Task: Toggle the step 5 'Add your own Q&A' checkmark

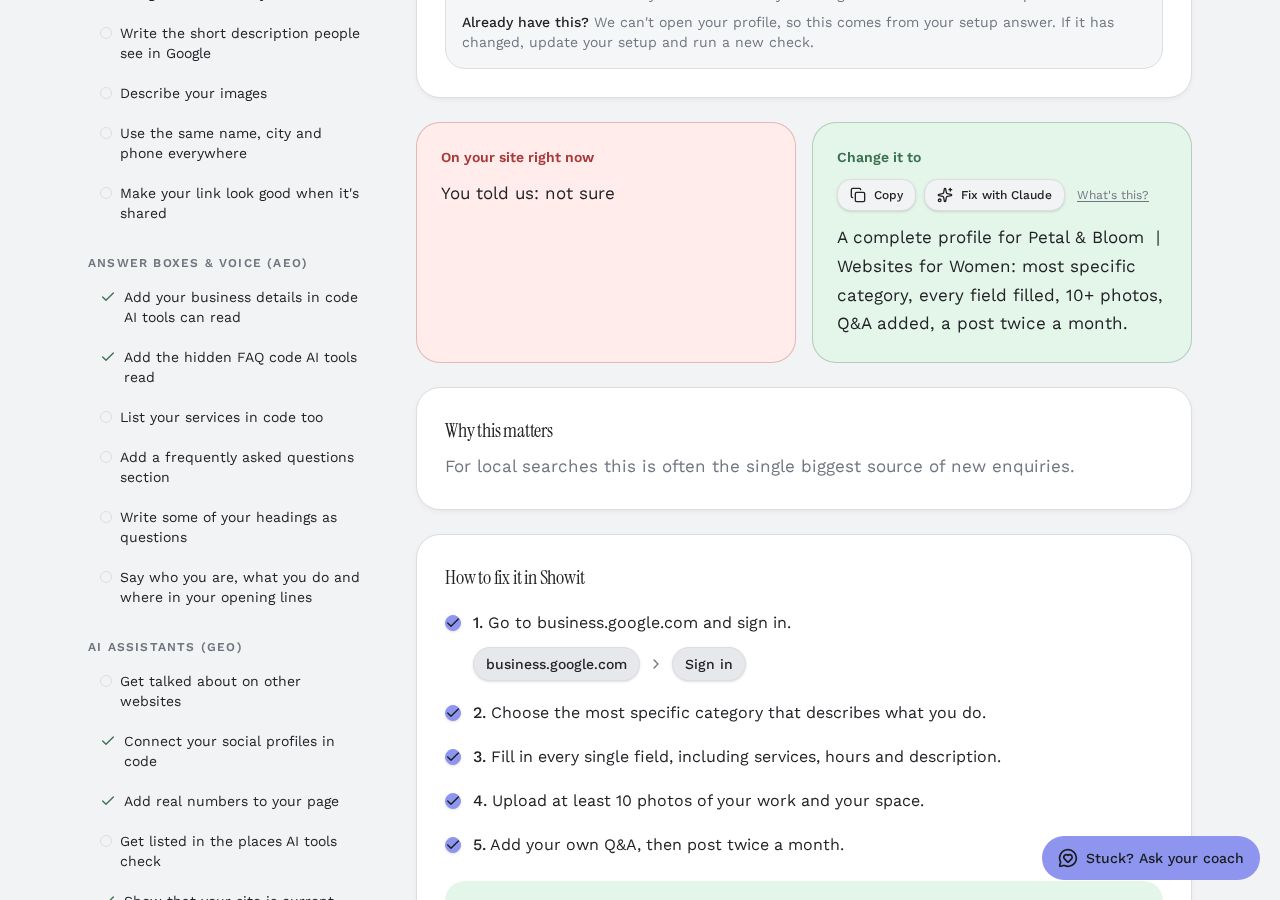Action: [x=453, y=845]
